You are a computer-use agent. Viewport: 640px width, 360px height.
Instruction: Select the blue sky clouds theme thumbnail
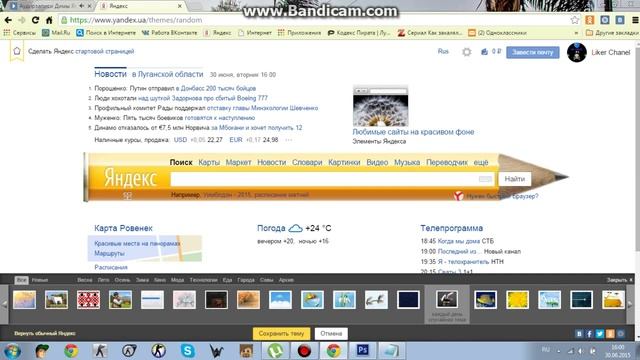point(280,300)
